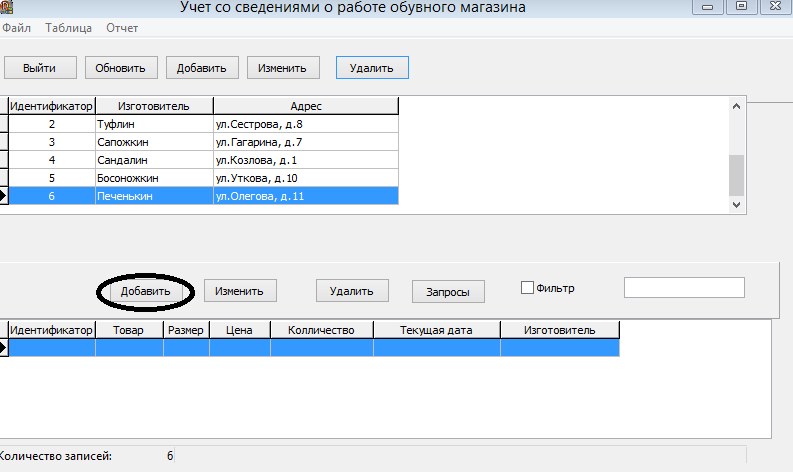Click the upper grid scrollbar up arrow
Viewport: 793px width, 472px height.
[x=736, y=106]
